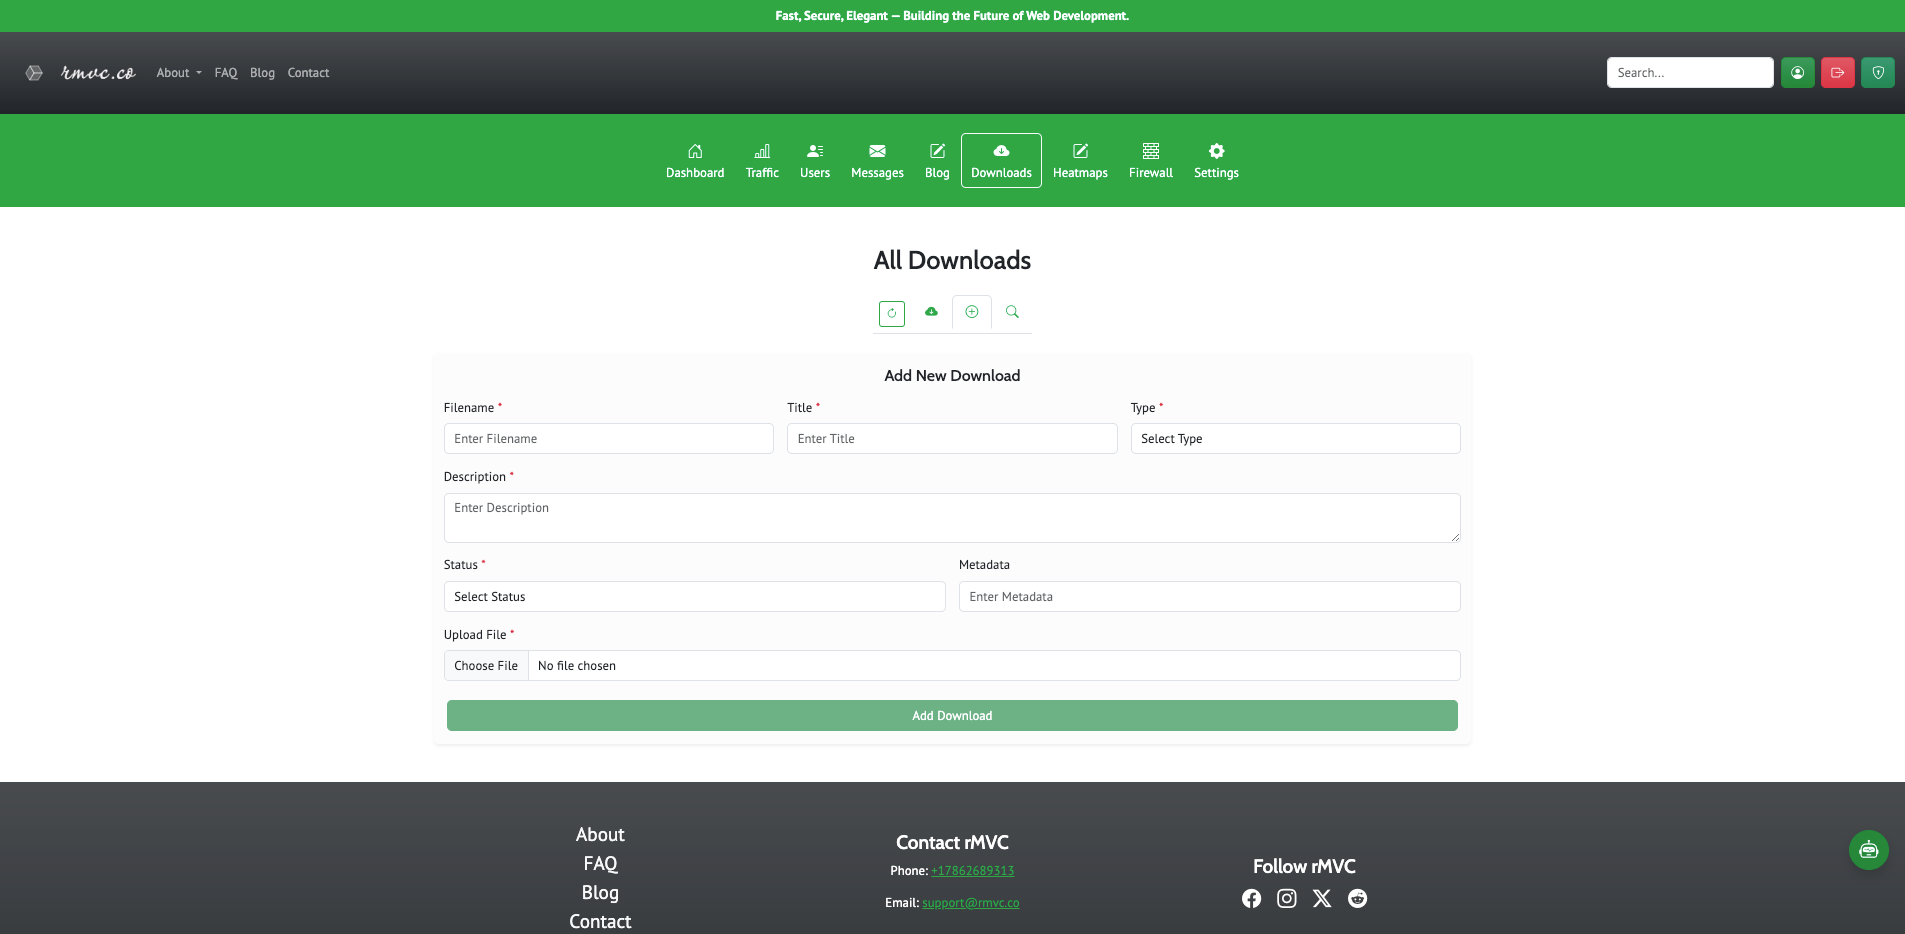Open the chatbot floating icon
Screen dimensions: 1905x934
point(1868,851)
